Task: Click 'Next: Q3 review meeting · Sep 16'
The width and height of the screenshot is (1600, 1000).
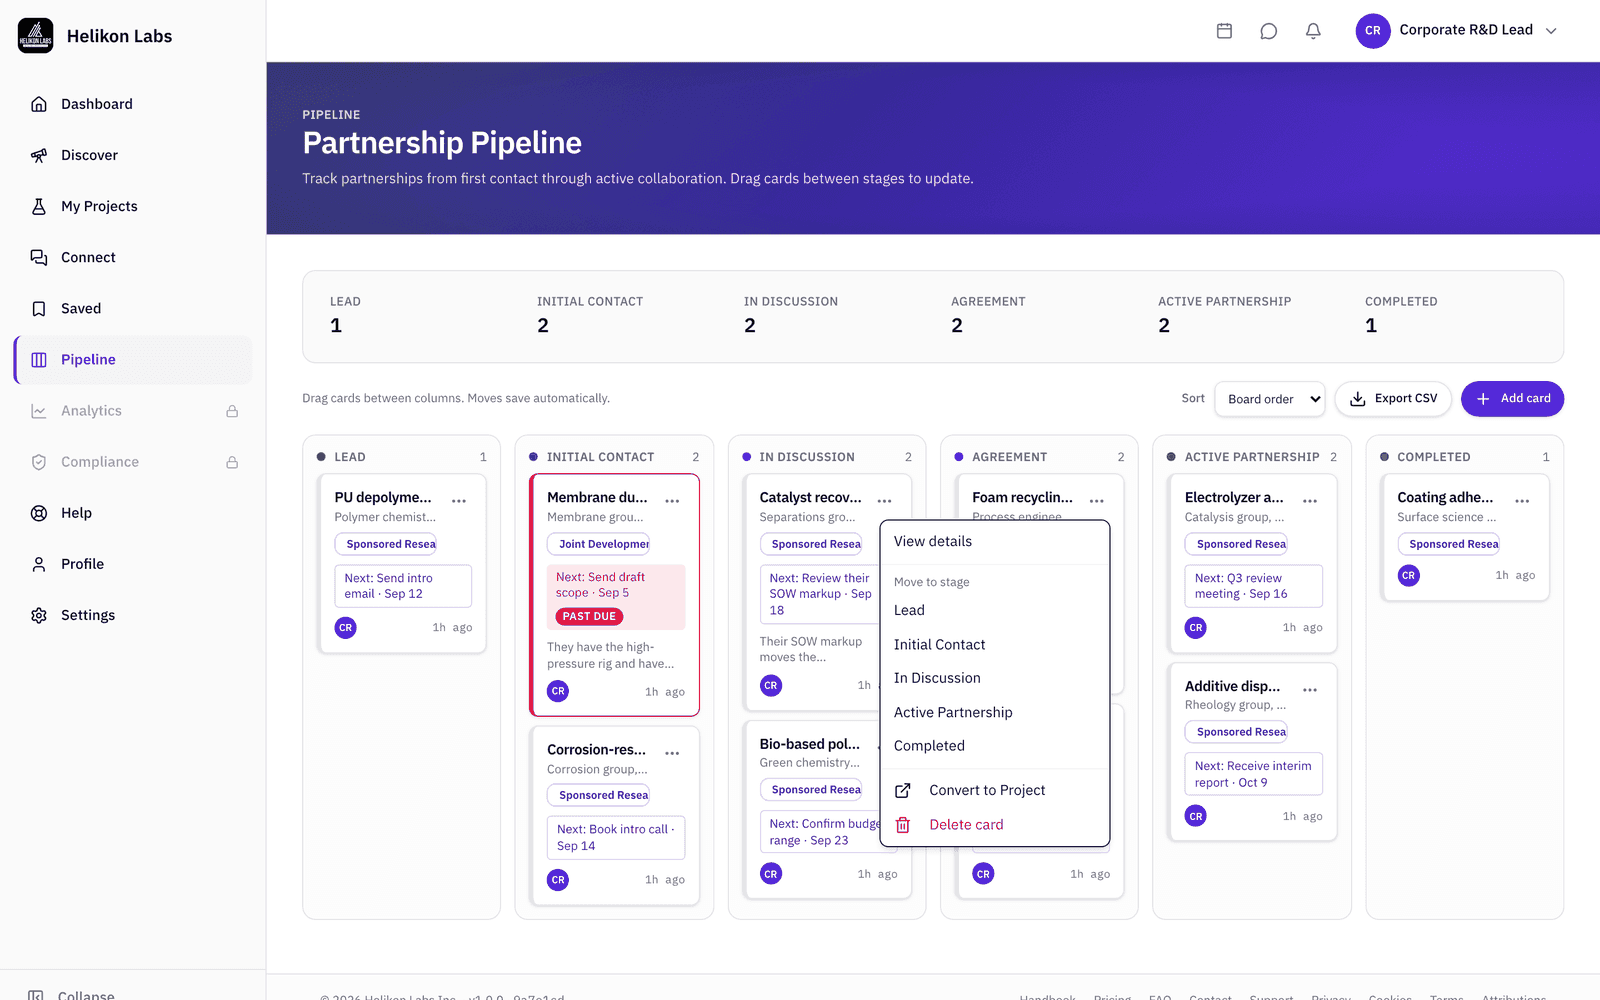Action: 1254,586
